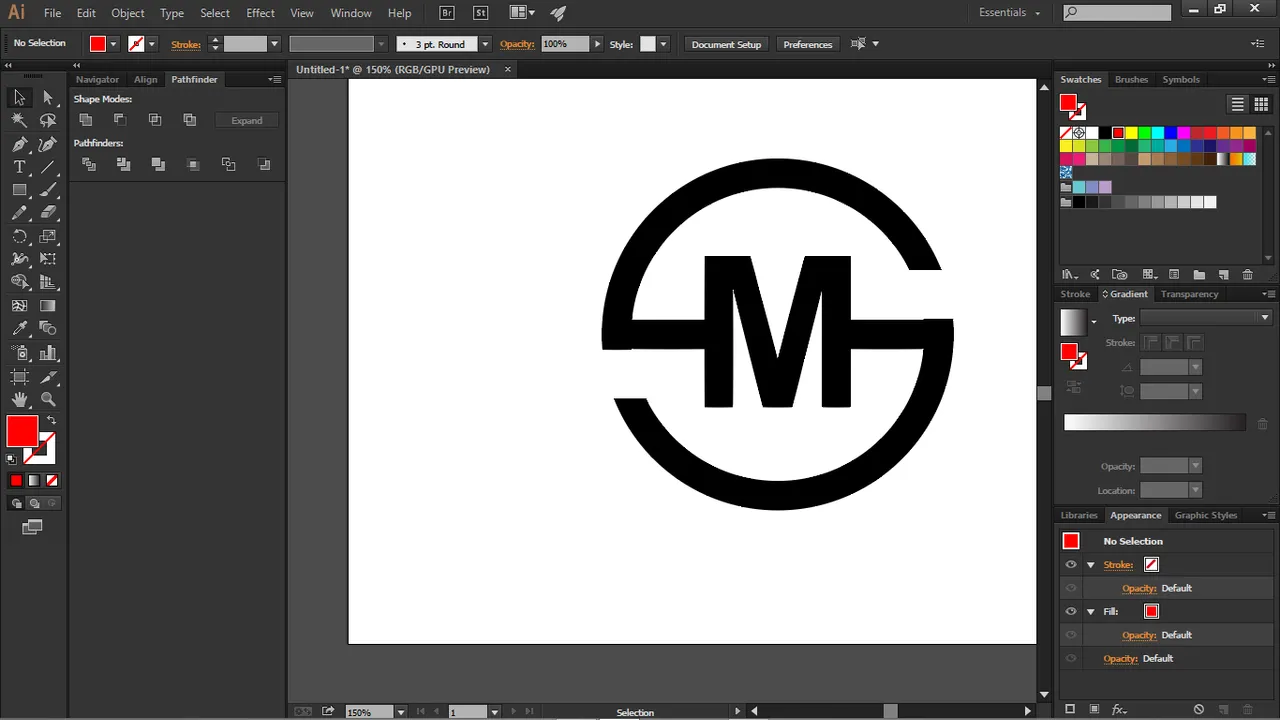Viewport: 1280px width, 720px height.
Task: Choose the Lasso tool
Action: [48, 120]
